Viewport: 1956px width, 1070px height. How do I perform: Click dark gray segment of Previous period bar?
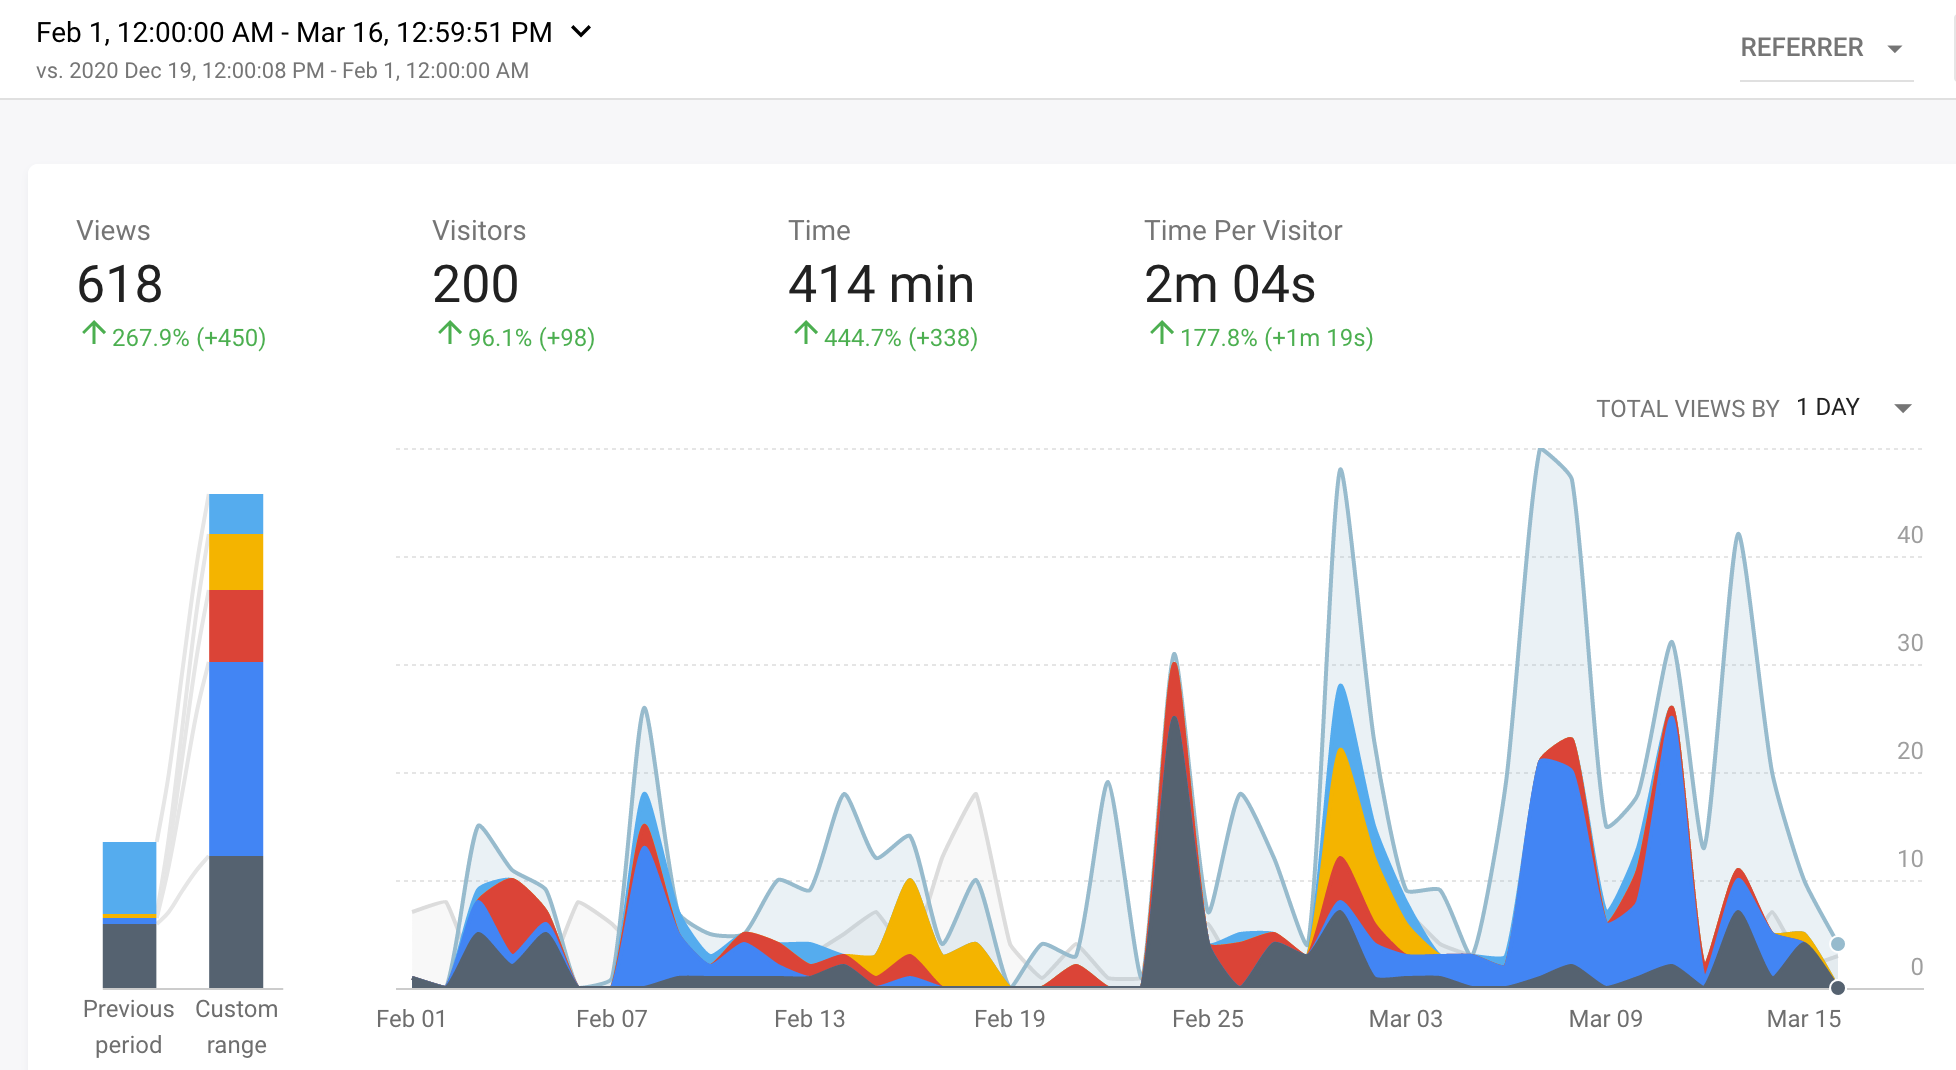(x=129, y=955)
